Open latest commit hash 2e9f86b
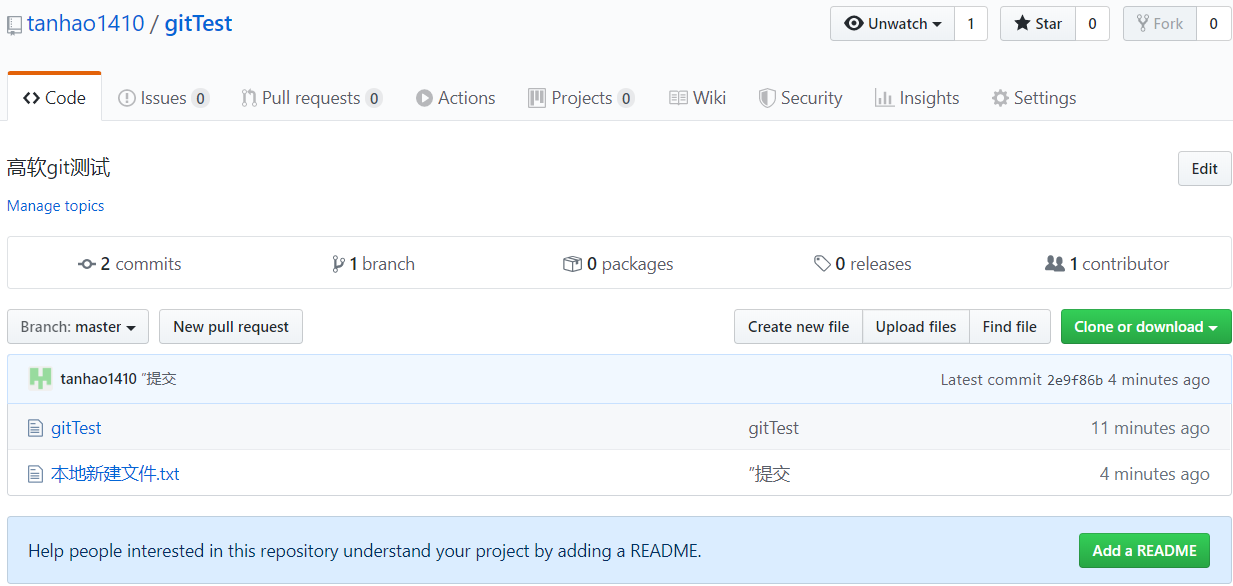Image resolution: width=1233 pixels, height=586 pixels. (x=1074, y=380)
